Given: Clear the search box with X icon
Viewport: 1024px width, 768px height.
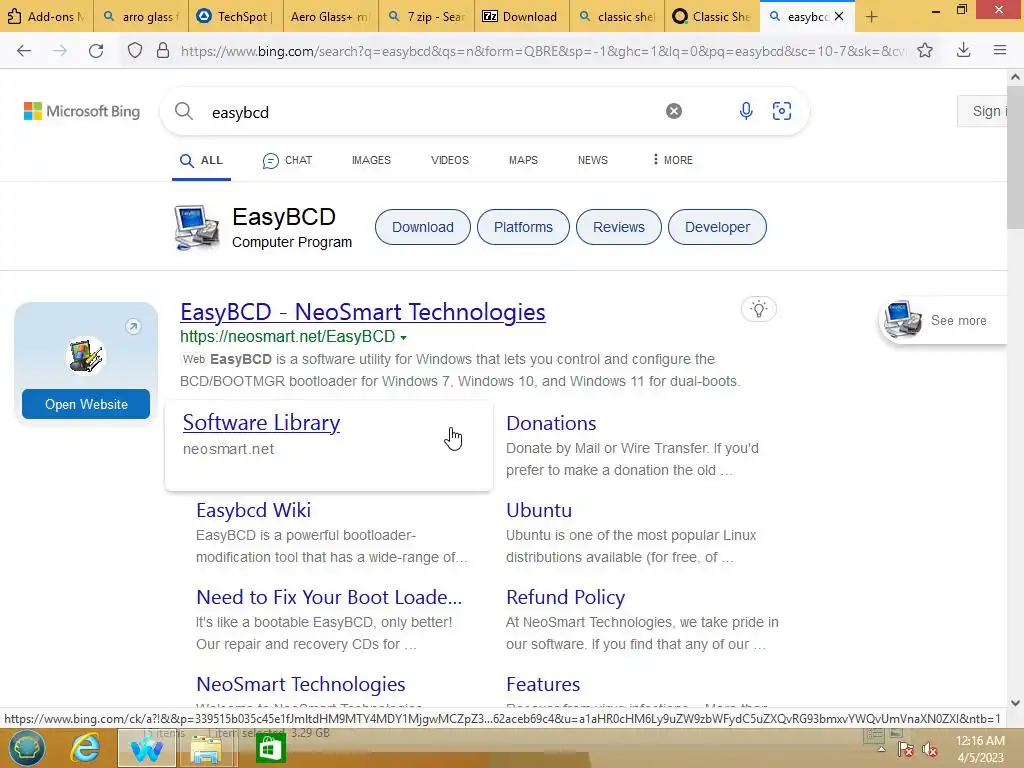Looking at the screenshot, I should [674, 111].
